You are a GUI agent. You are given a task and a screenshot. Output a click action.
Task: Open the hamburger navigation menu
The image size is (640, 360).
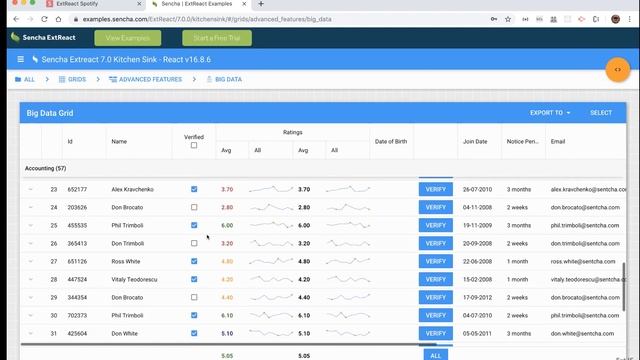click(20, 59)
